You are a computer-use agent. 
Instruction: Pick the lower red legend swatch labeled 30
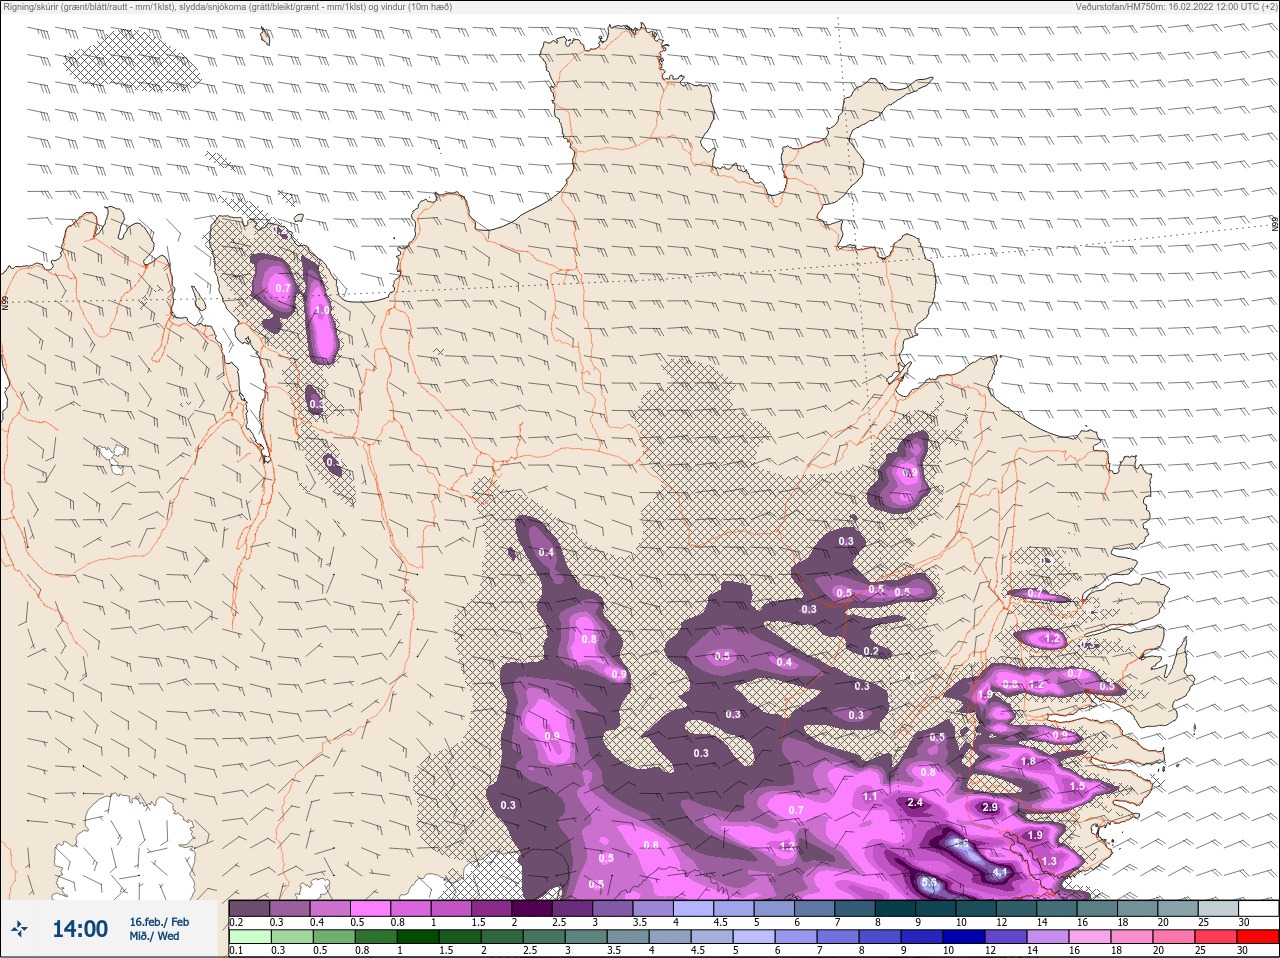(1258, 937)
